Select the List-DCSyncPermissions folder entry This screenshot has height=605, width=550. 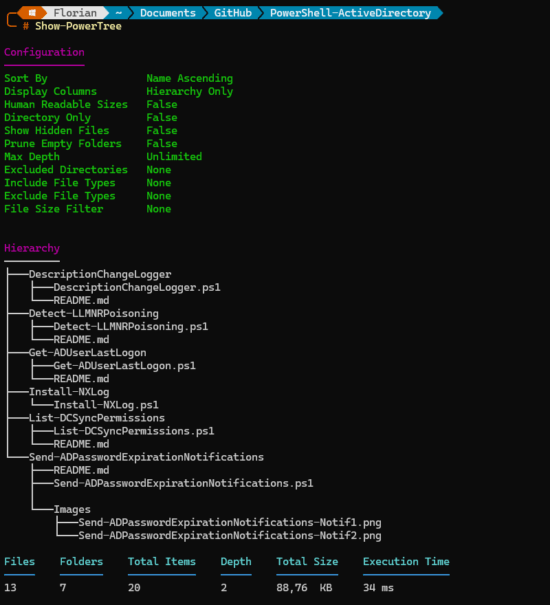pyautogui.click(x=97, y=418)
